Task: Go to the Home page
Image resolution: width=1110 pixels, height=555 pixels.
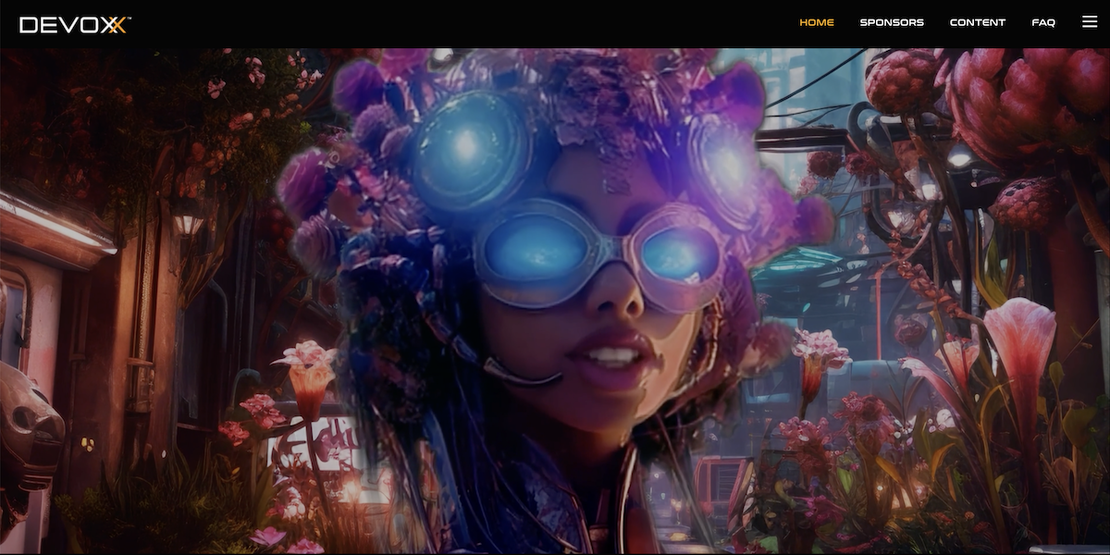Action: tap(816, 22)
